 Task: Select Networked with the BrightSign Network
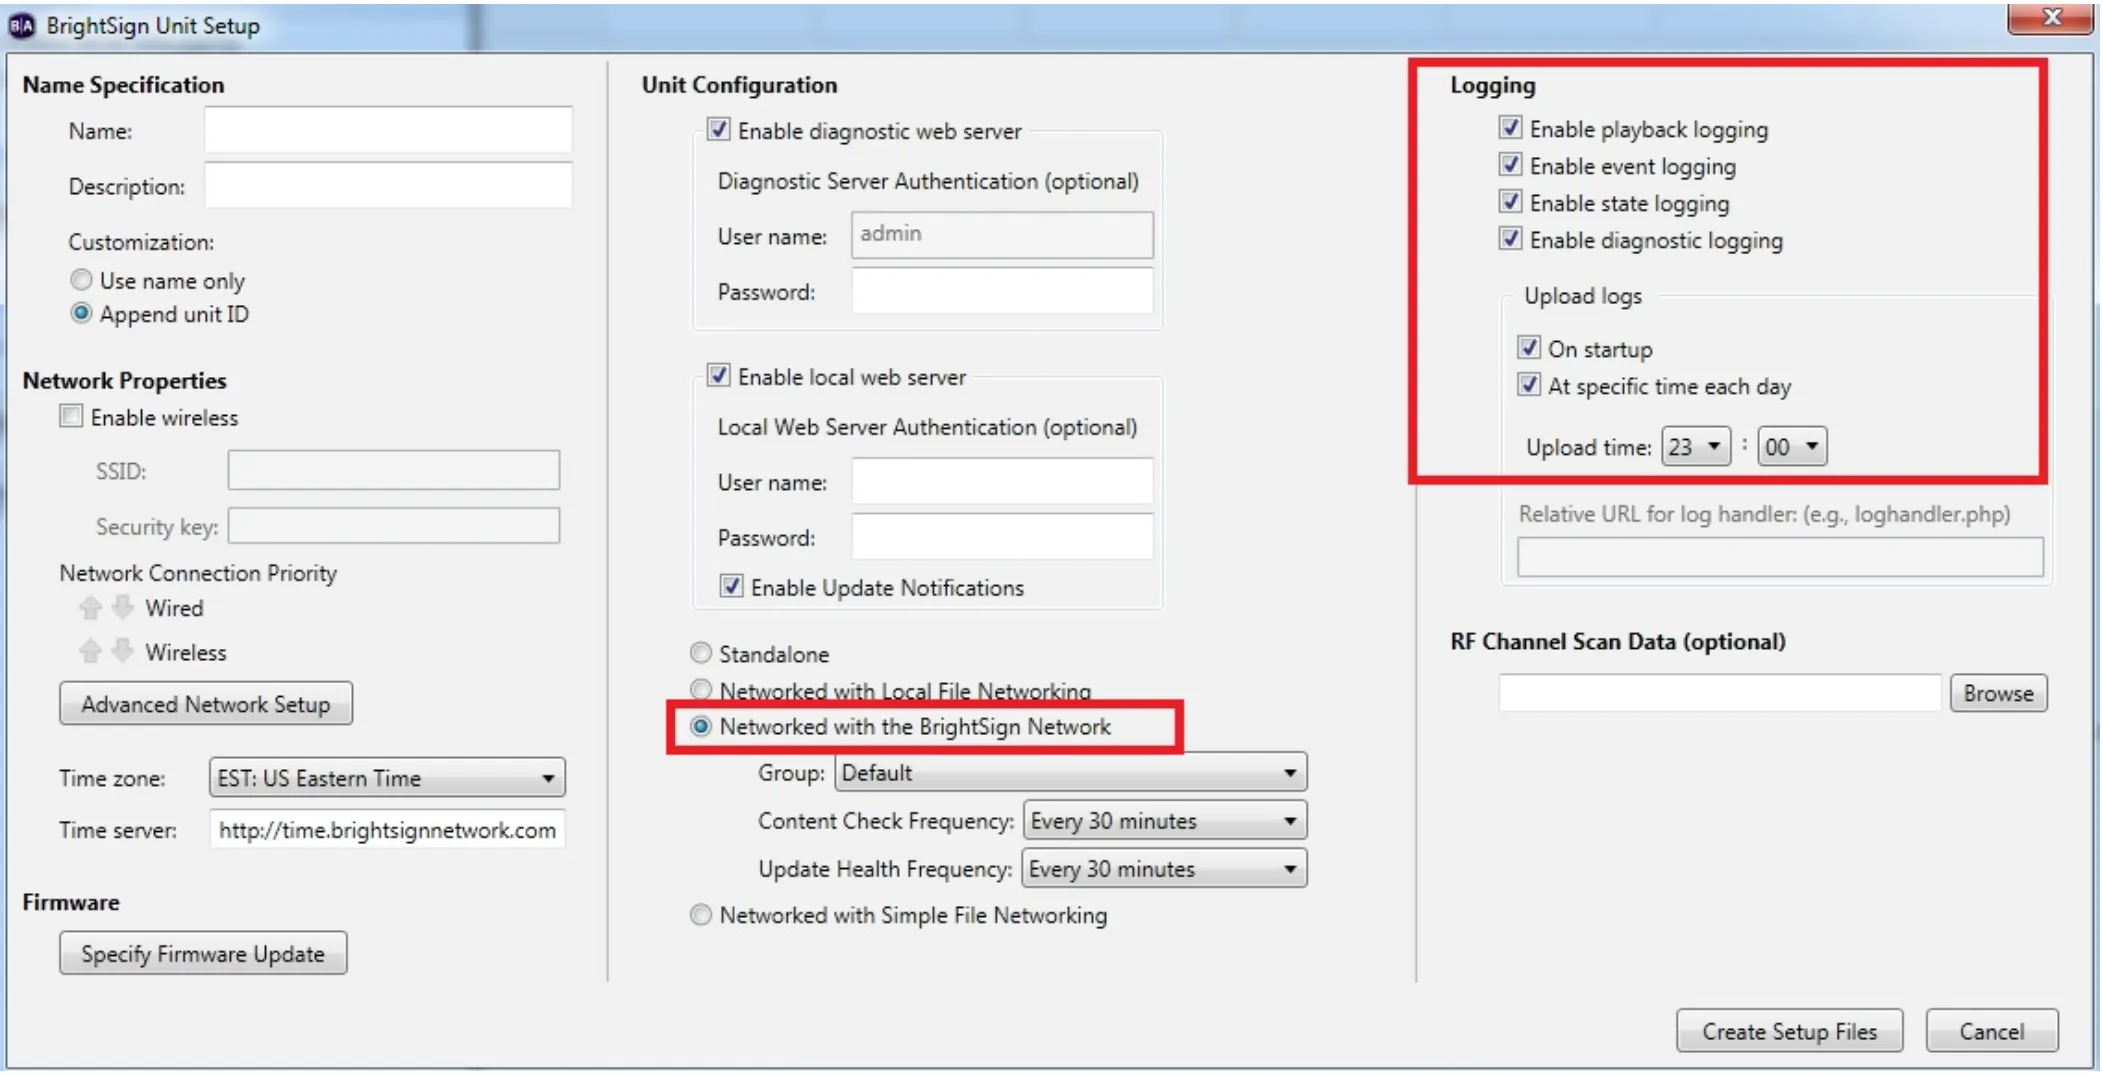click(x=701, y=726)
